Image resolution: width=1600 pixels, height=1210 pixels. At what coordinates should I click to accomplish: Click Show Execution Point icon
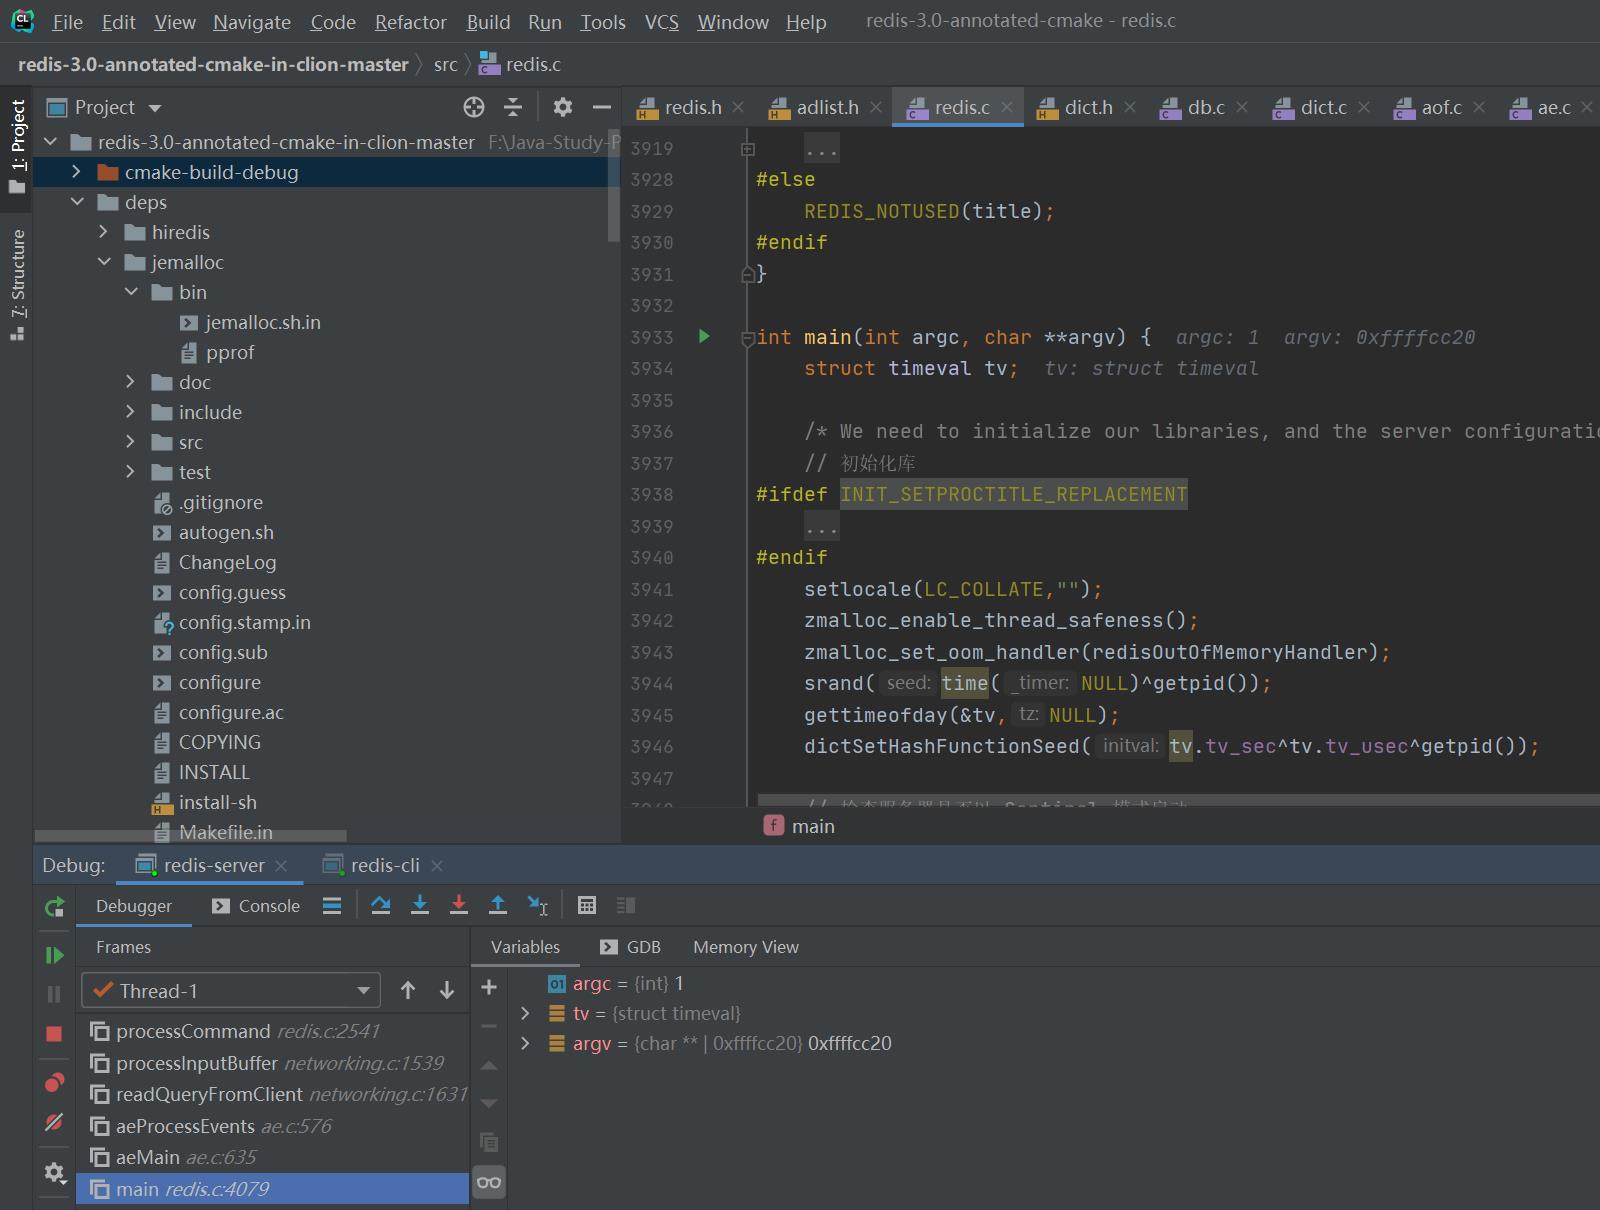coord(332,906)
